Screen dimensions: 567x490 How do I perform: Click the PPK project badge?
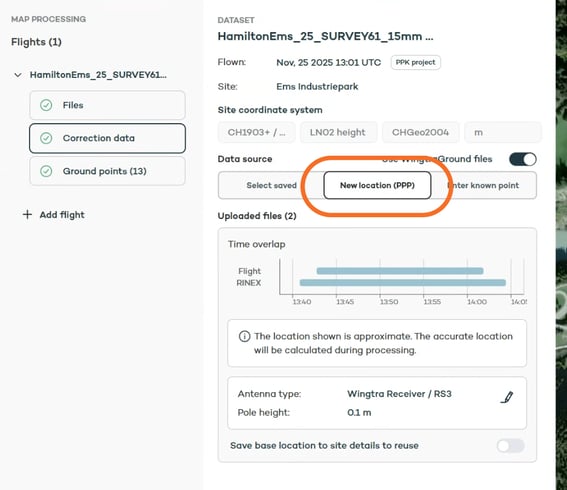tap(415, 62)
